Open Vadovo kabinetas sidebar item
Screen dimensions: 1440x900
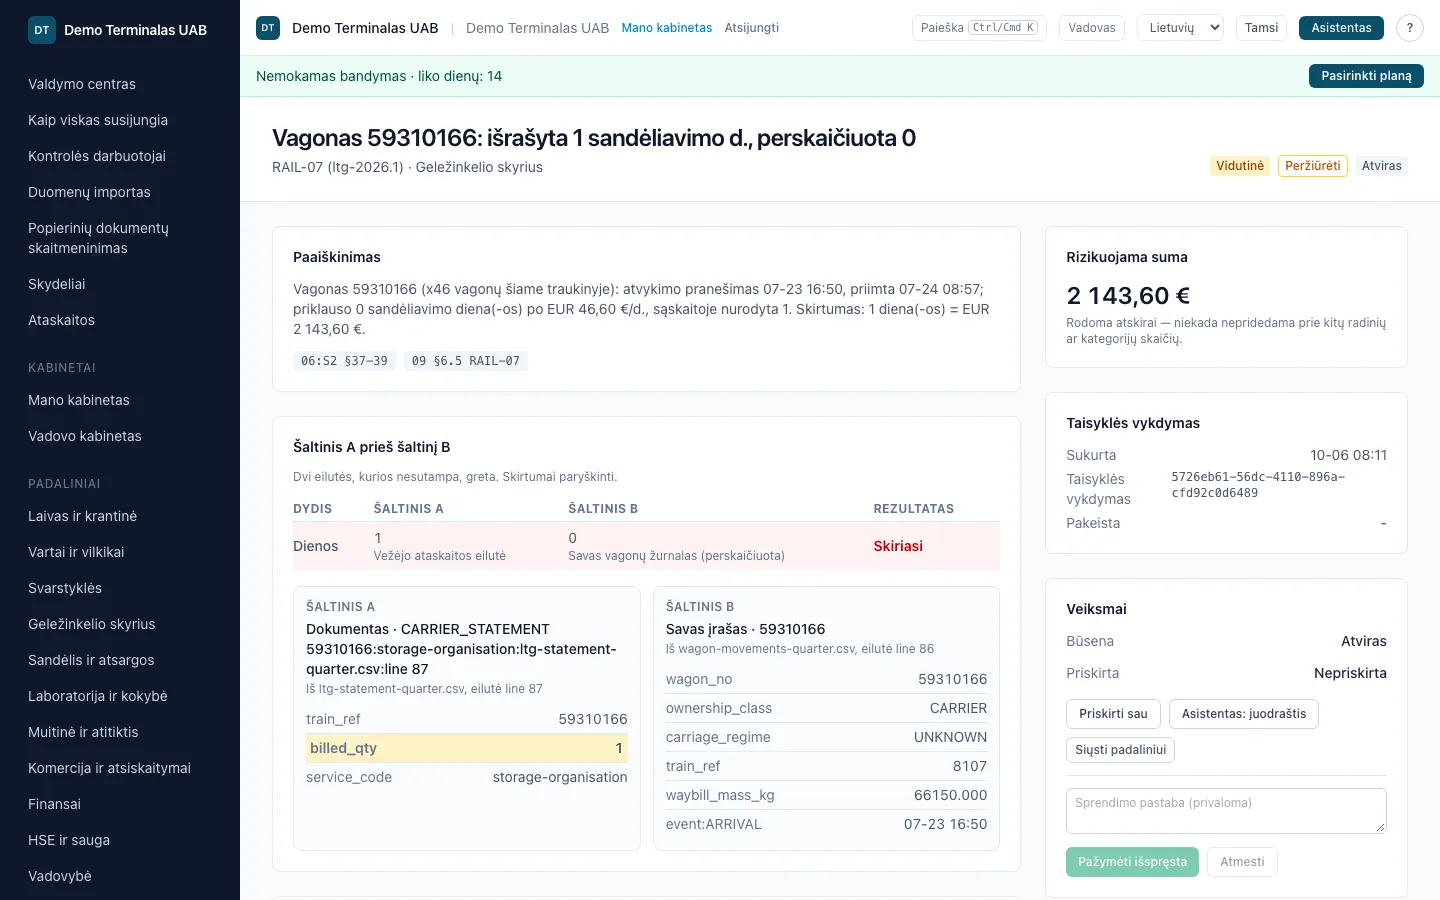click(120, 436)
